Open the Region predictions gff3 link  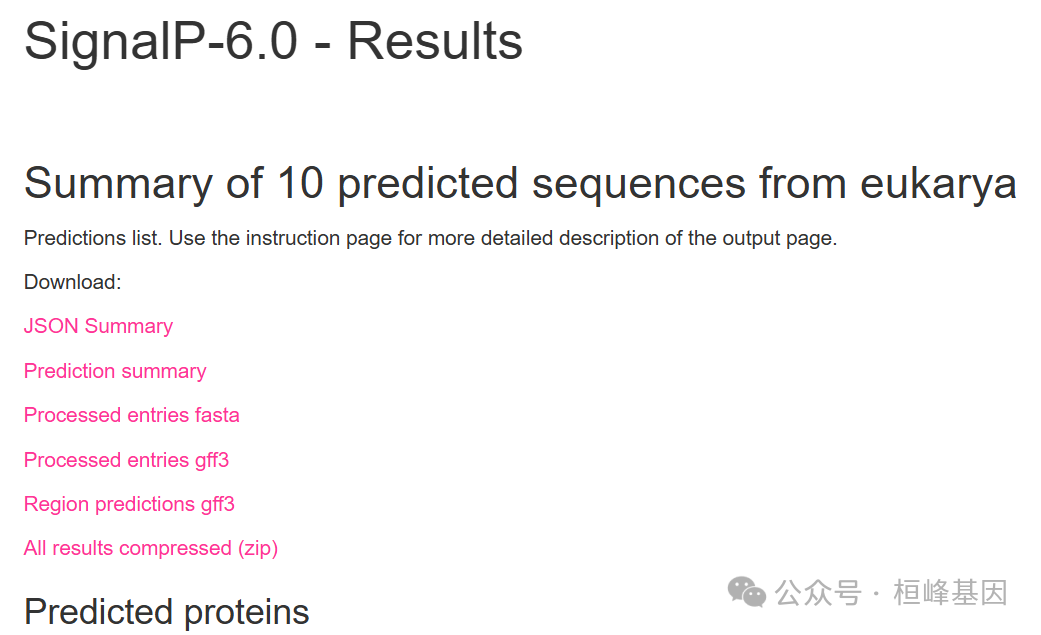pos(129,504)
